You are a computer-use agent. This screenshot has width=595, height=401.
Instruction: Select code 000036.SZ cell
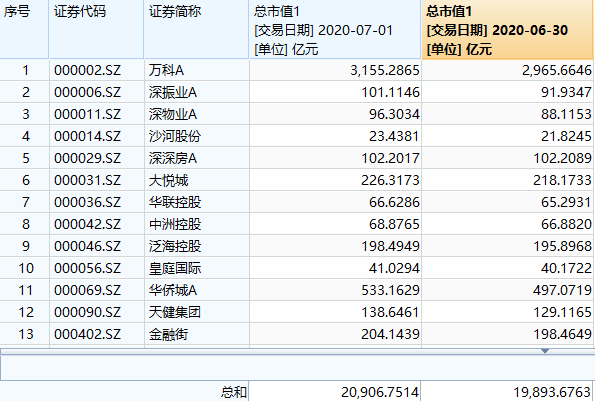click(x=97, y=202)
